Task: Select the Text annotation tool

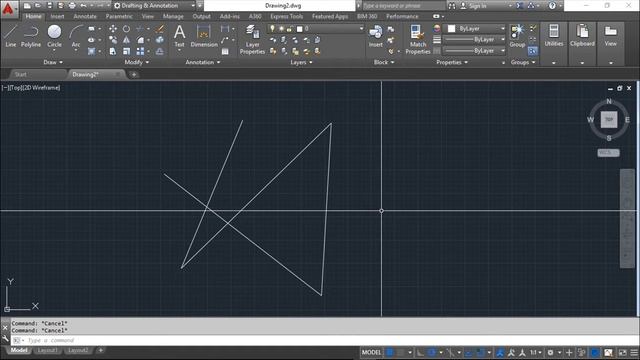Action: pos(180,36)
